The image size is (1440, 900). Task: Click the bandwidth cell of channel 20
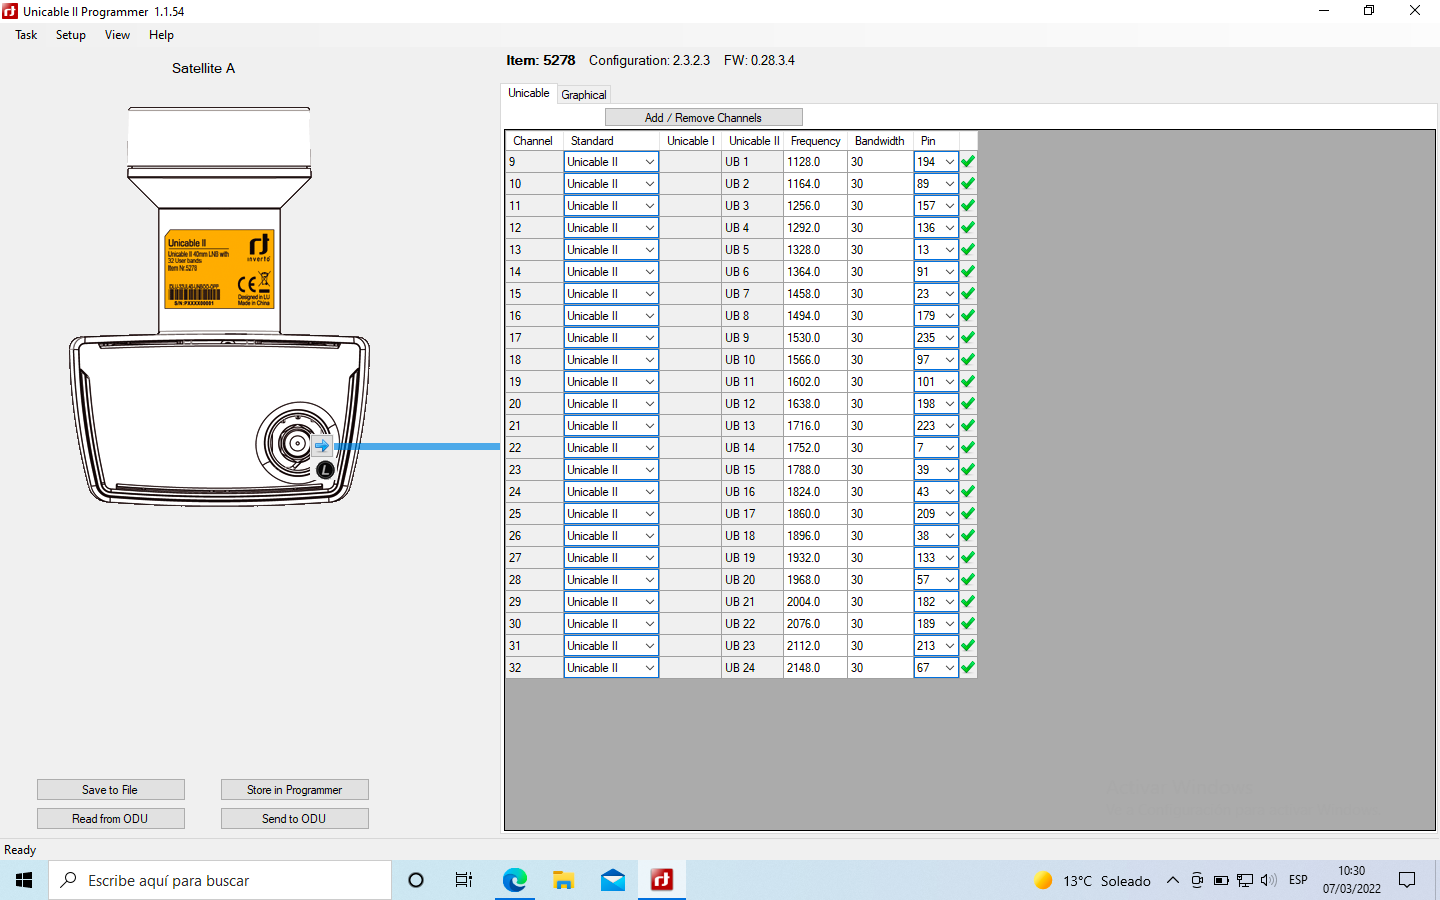tap(879, 404)
